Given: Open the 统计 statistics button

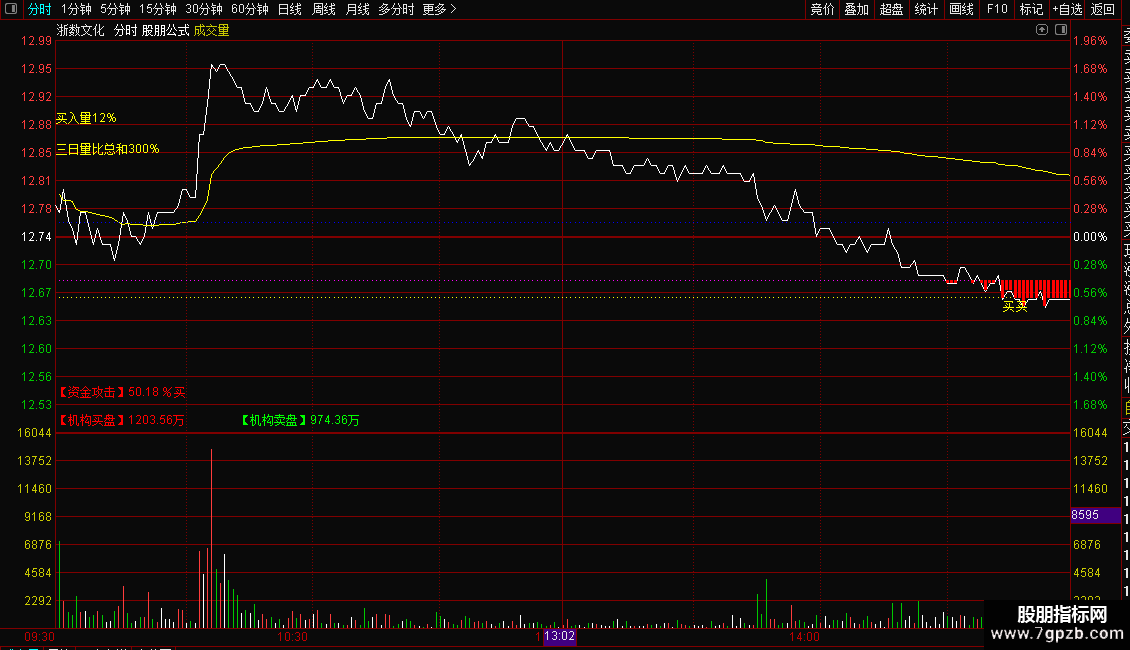Looking at the screenshot, I should 926,9.
